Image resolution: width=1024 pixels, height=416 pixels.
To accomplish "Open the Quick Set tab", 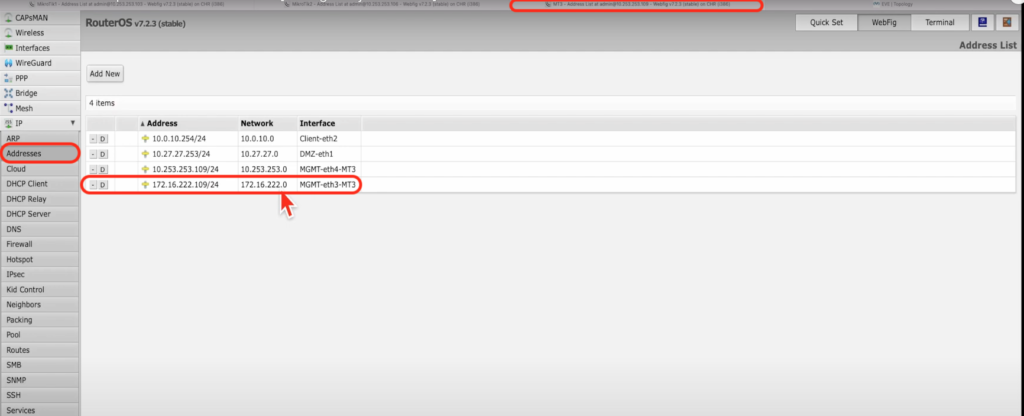I will tap(826, 22).
